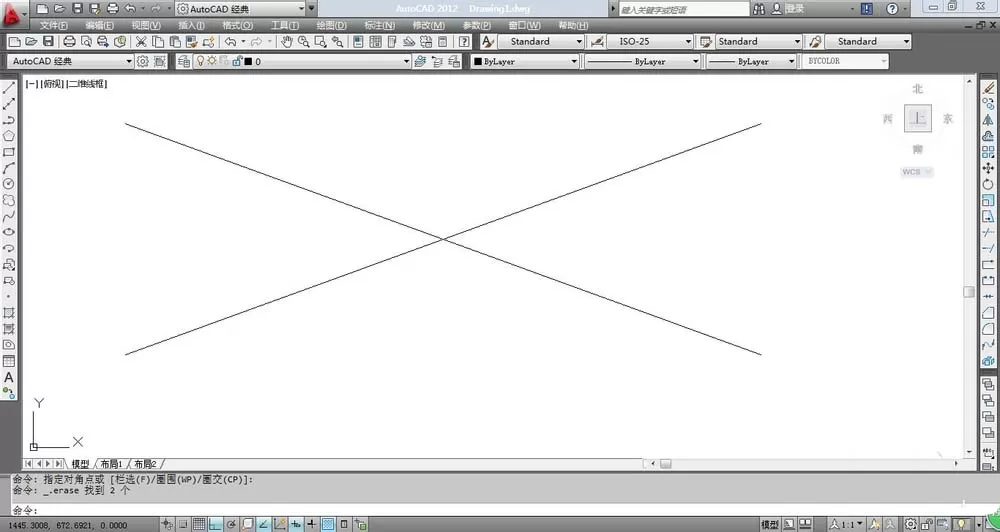Toggle Dynamic Input in status bar
The height and width of the screenshot is (532, 1000).
[296, 524]
